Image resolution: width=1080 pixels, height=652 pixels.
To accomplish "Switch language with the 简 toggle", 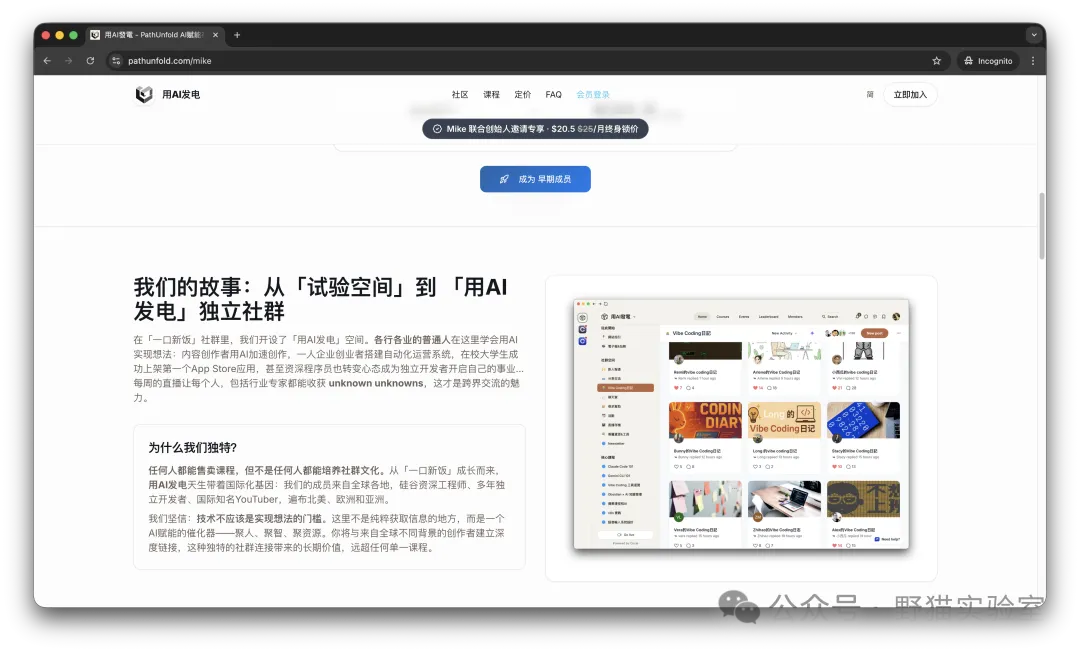I will [x=870, y=94].
